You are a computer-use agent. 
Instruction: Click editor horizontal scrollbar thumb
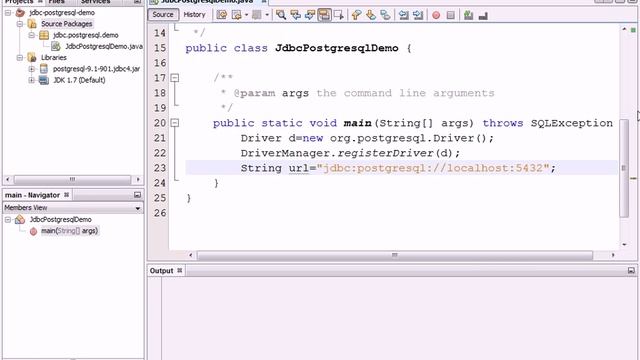coord(395,255)
